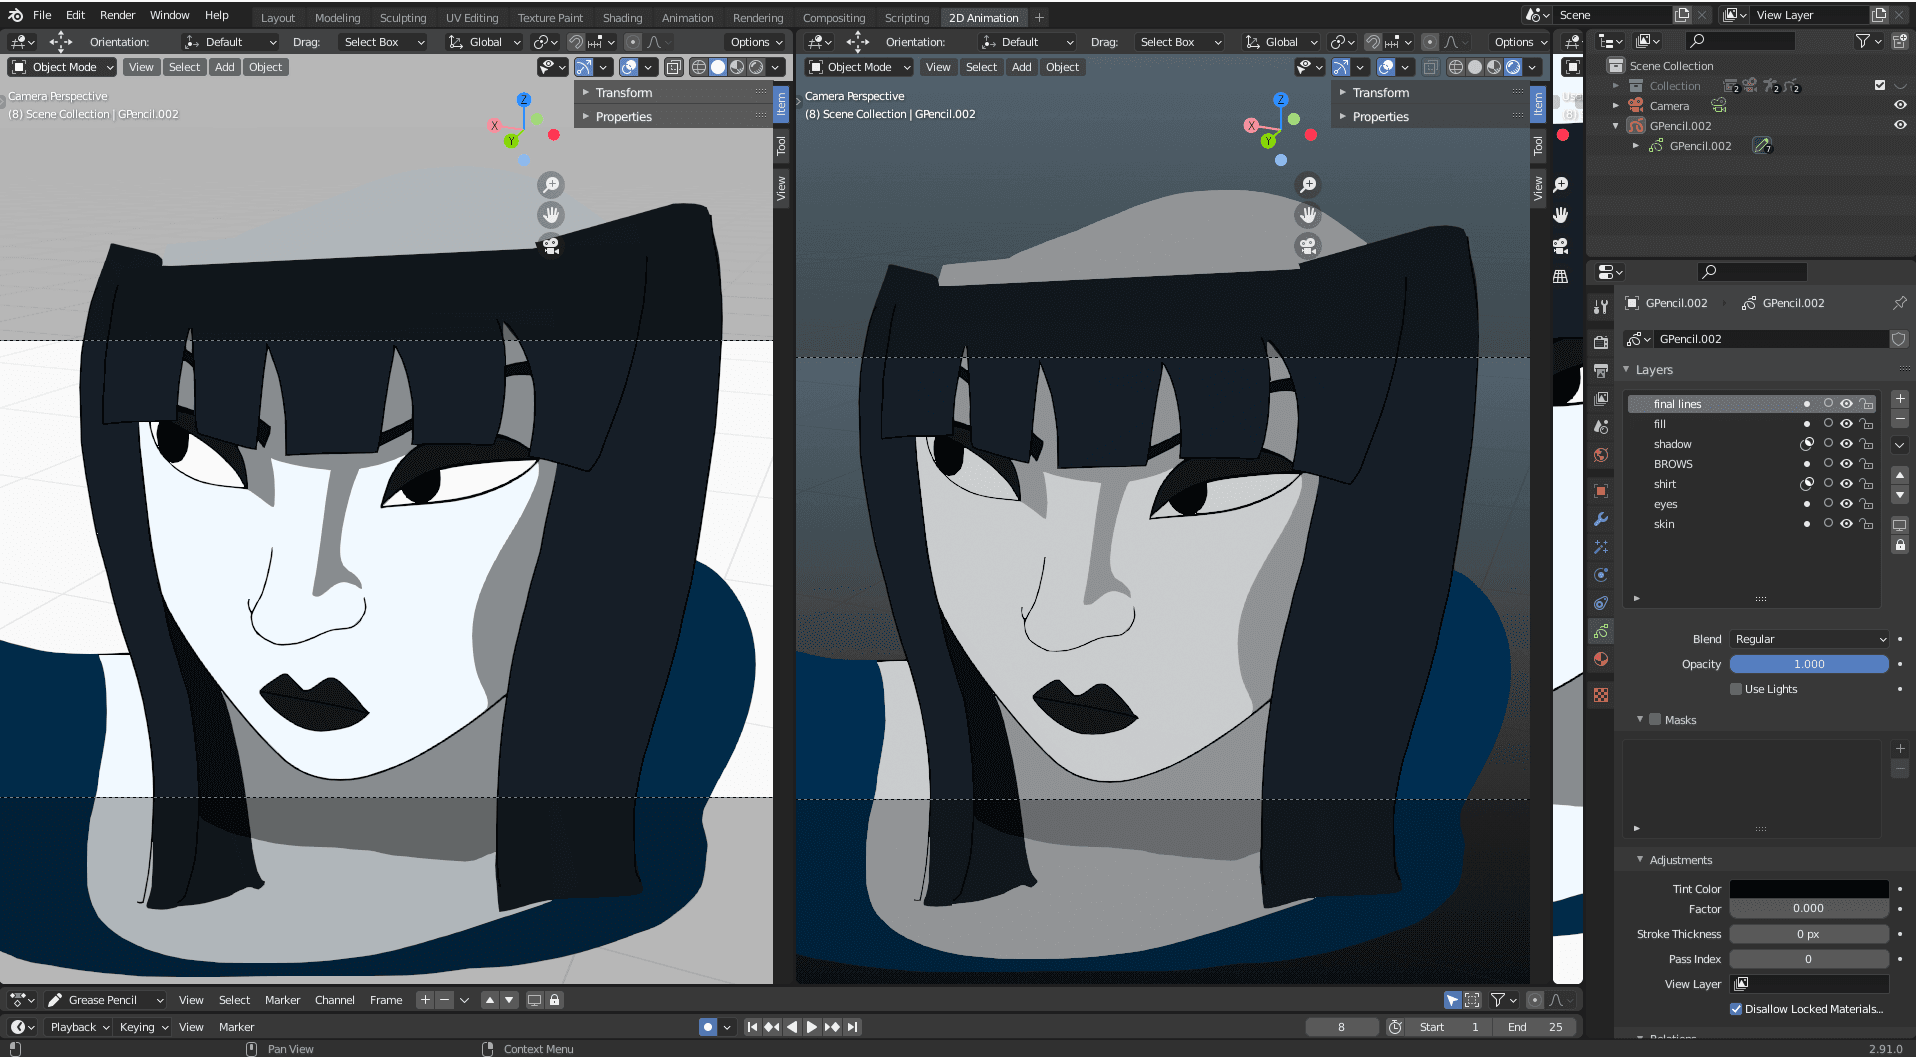1916x1057 pixels.
Task: Expand Properties panel in right viewport sidebar
Action: 1343,117
